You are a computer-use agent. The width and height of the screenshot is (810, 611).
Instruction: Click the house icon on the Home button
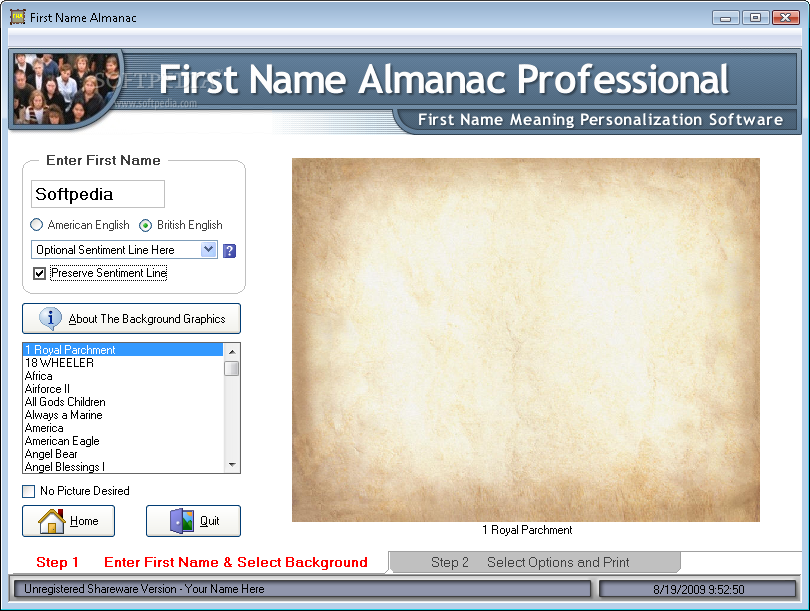click(x=52, y=521)
